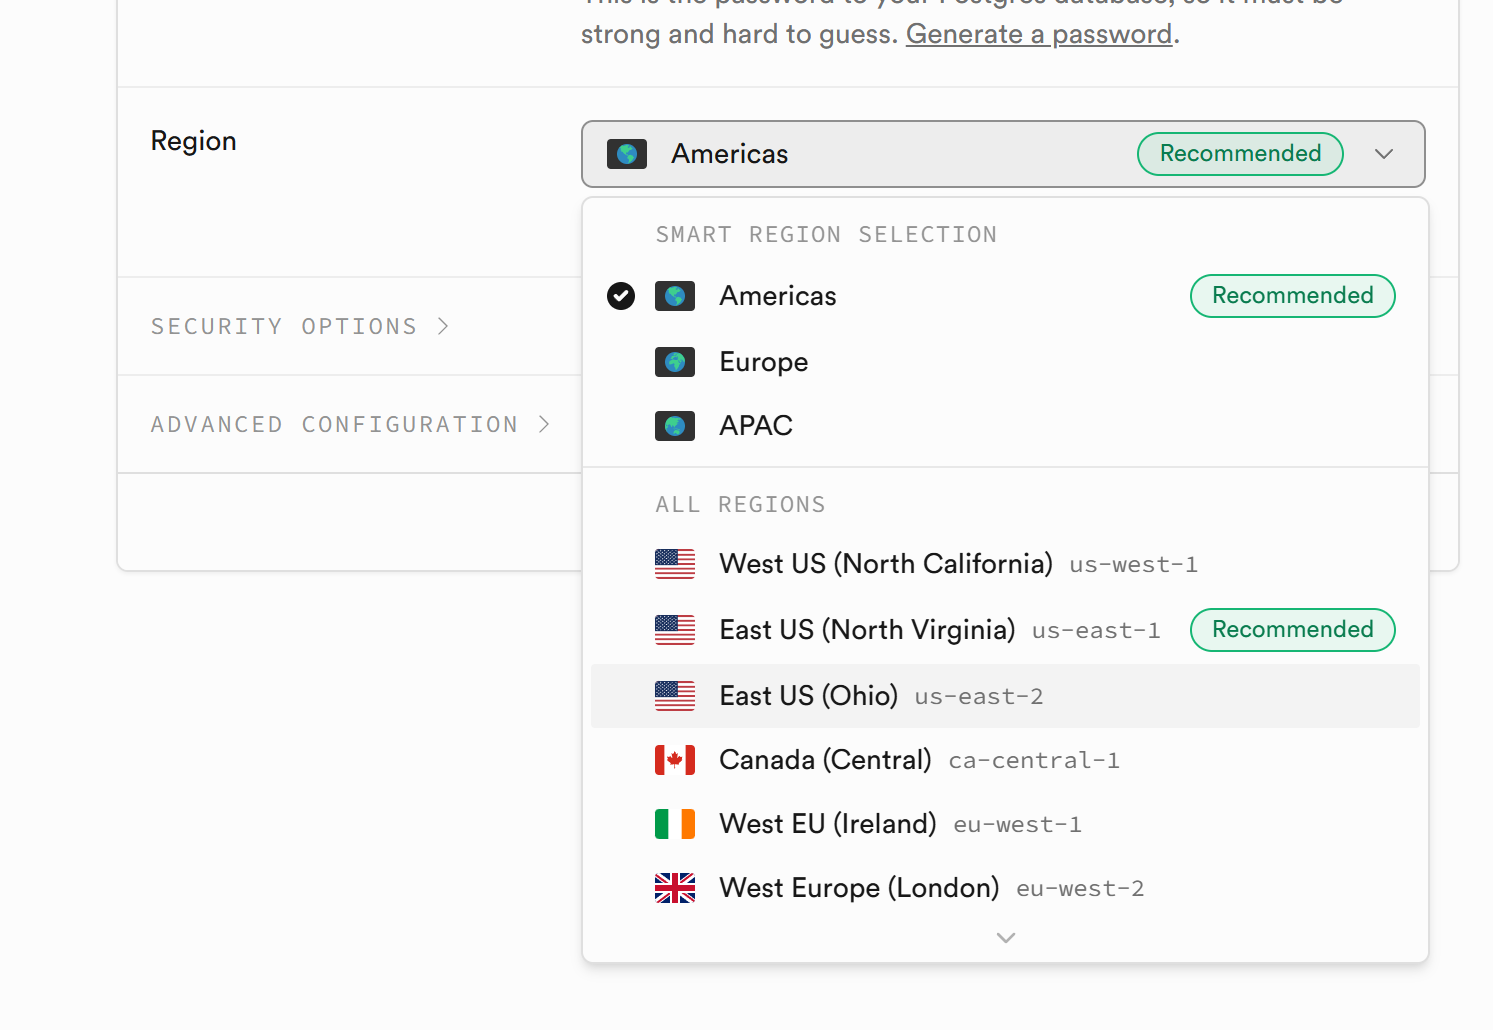
Task: Click the scroll-down chevron at list bottom
Action: [x=1006, y=938]
